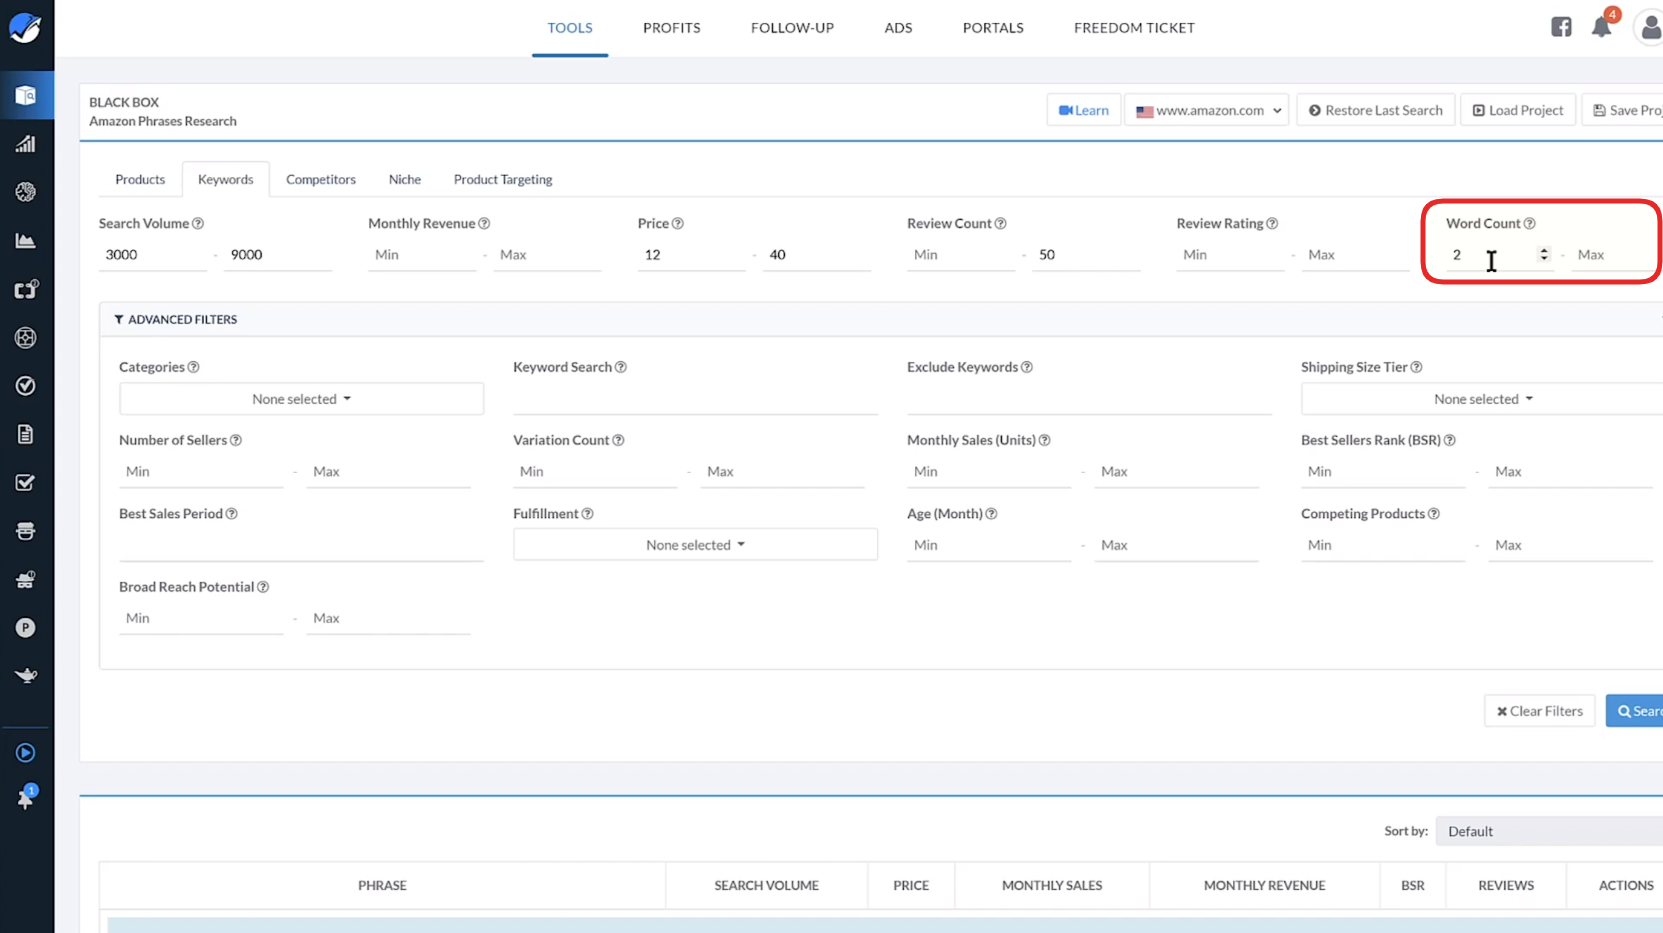Open the circled checkmark icon in sidebar
Image resolution: width=1663 pixels, height=933 pixels.
pos(26,386)
